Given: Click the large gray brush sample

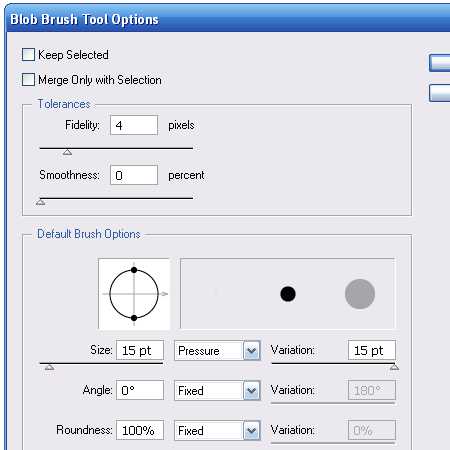Looking at the screenshot, I should (360, 294).
